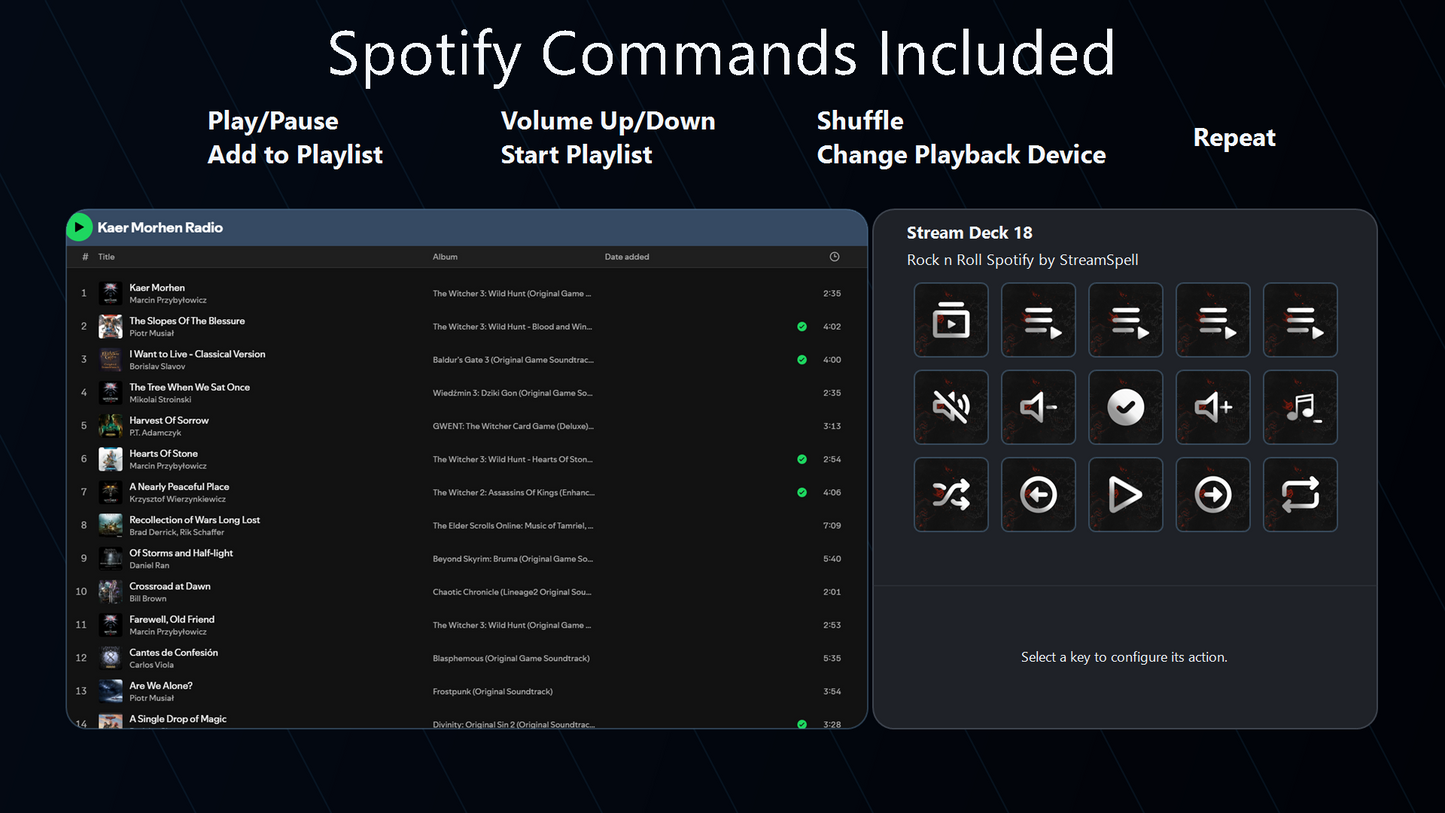This screenshot has width=1445, height=813.
Task: Click Rock n Roll Spotify by StreamSpell label
Action: pos(1022,260)
